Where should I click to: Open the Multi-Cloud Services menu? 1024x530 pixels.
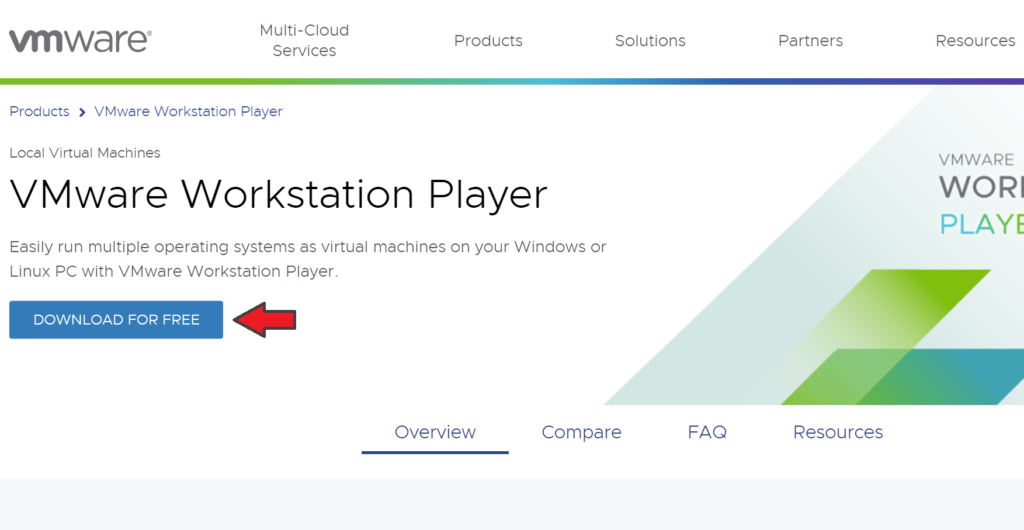304,40
